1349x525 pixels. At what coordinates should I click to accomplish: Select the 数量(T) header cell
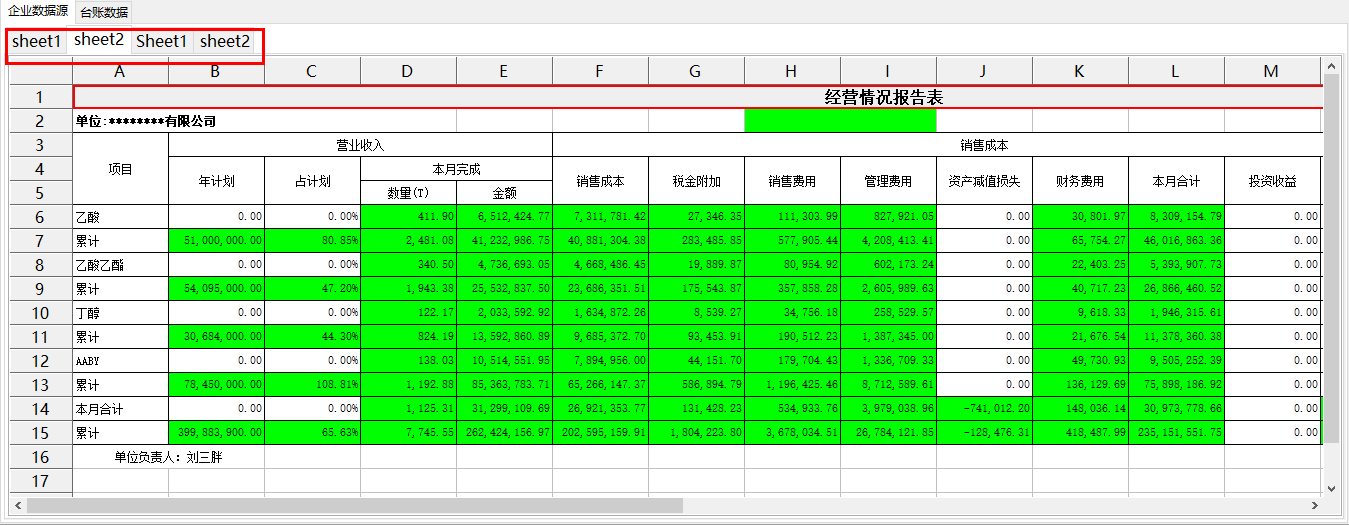408,193
